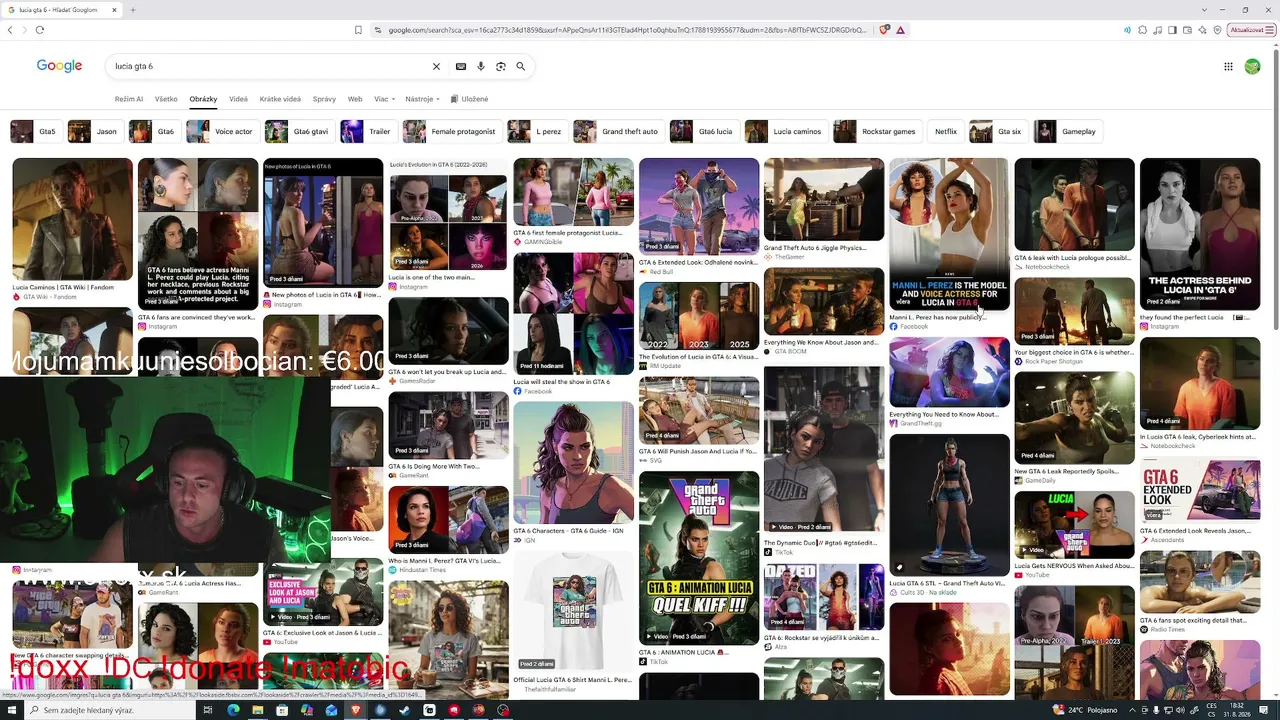Image resolution: width=1280 pixels, height=720 pixels.
Task: Open the search tab list dropdown arrow
Action: coord(1203,10)
